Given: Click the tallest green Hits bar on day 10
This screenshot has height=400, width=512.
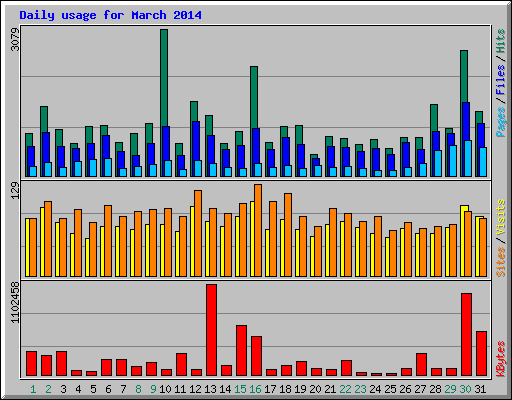Looking at the screenshot, I should pos(164,77).
